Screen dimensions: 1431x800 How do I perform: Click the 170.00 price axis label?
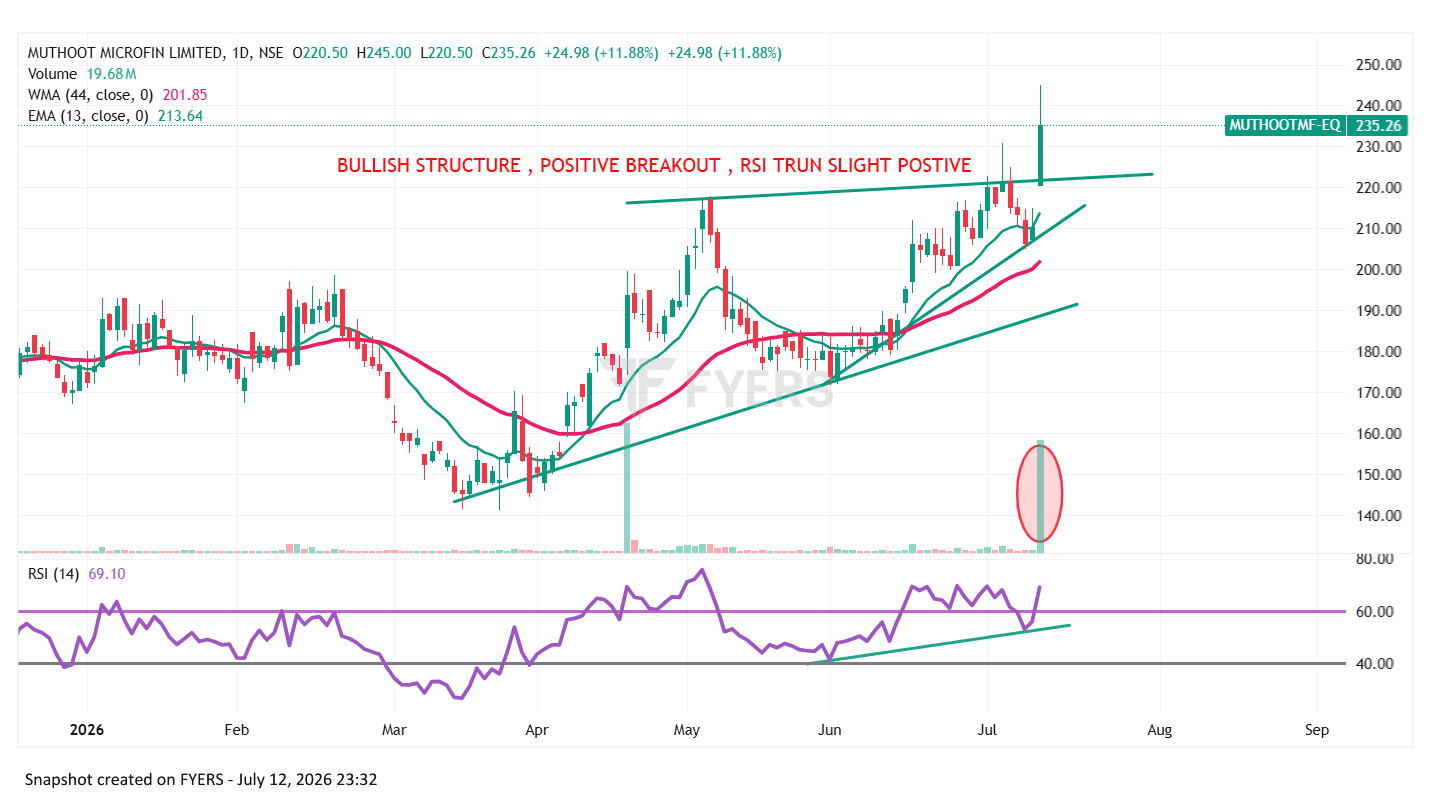point(1378,393)
